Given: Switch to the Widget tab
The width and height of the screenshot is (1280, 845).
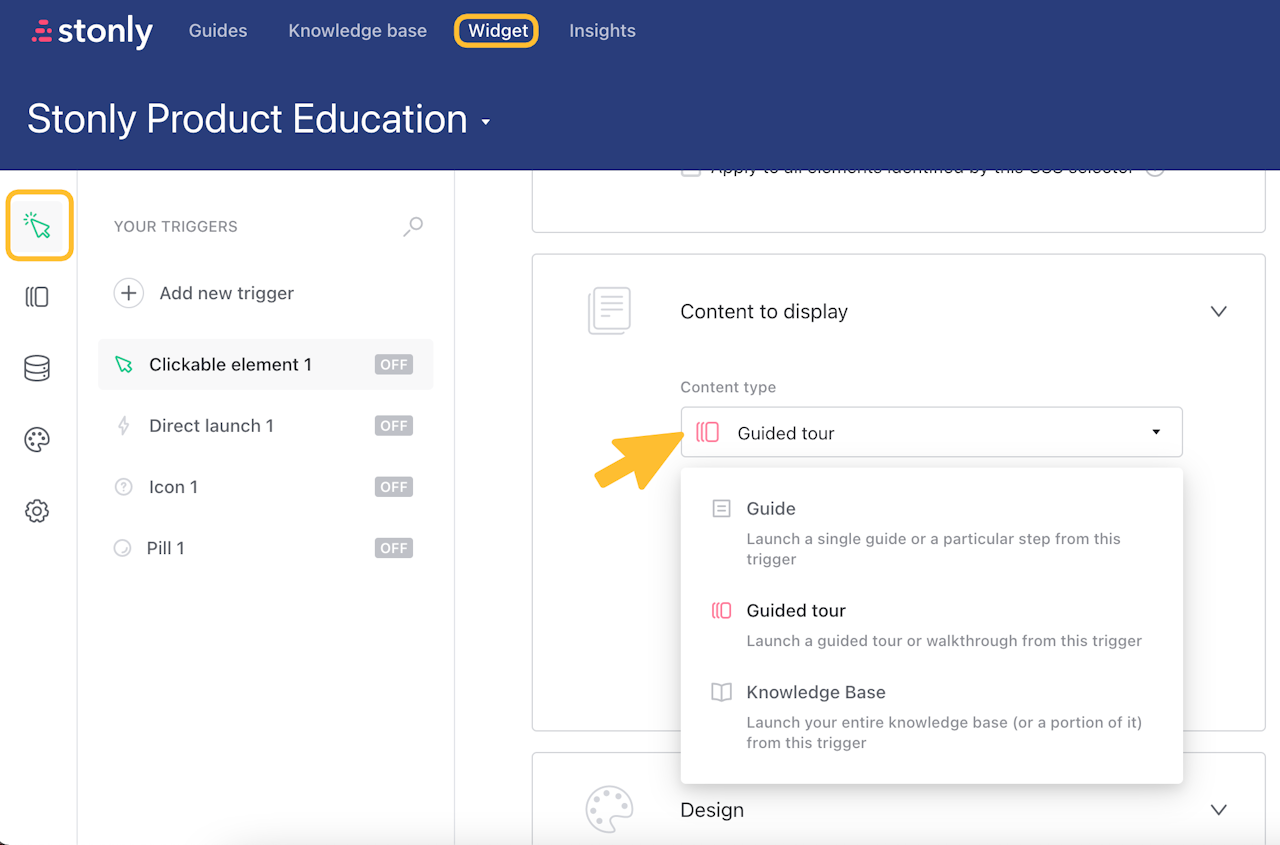Looking at the screenshot, I should [x=498, y=31].
